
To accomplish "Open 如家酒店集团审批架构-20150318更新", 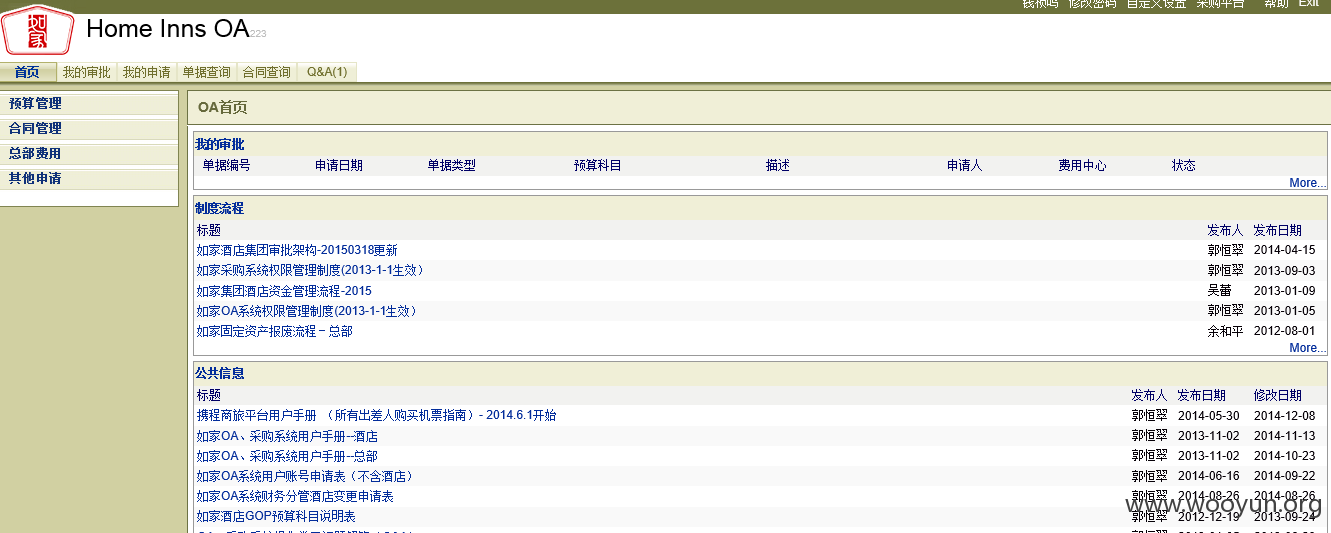I will click(x=297, y=250).
